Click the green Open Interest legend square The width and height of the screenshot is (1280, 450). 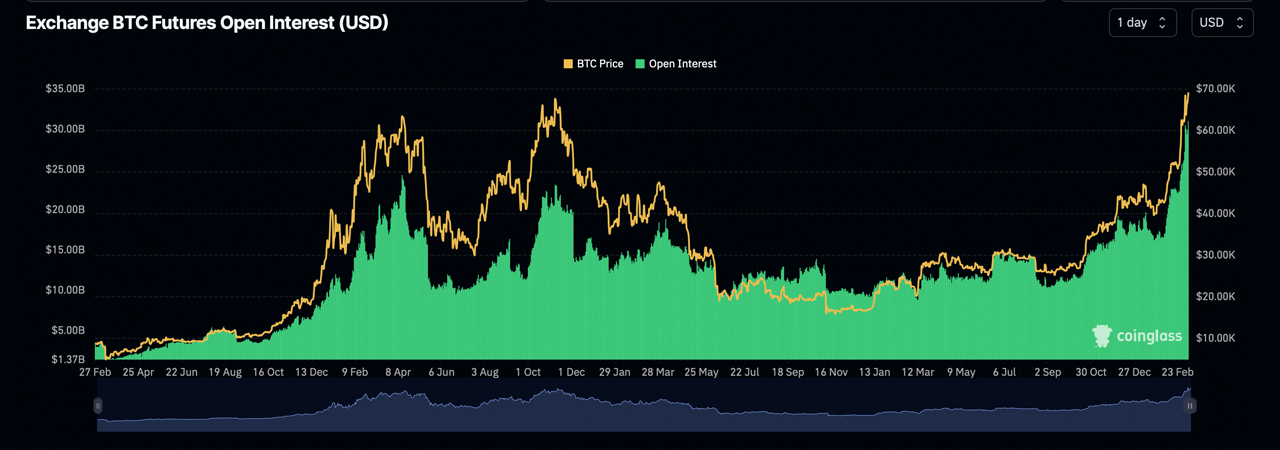point(640,64)
